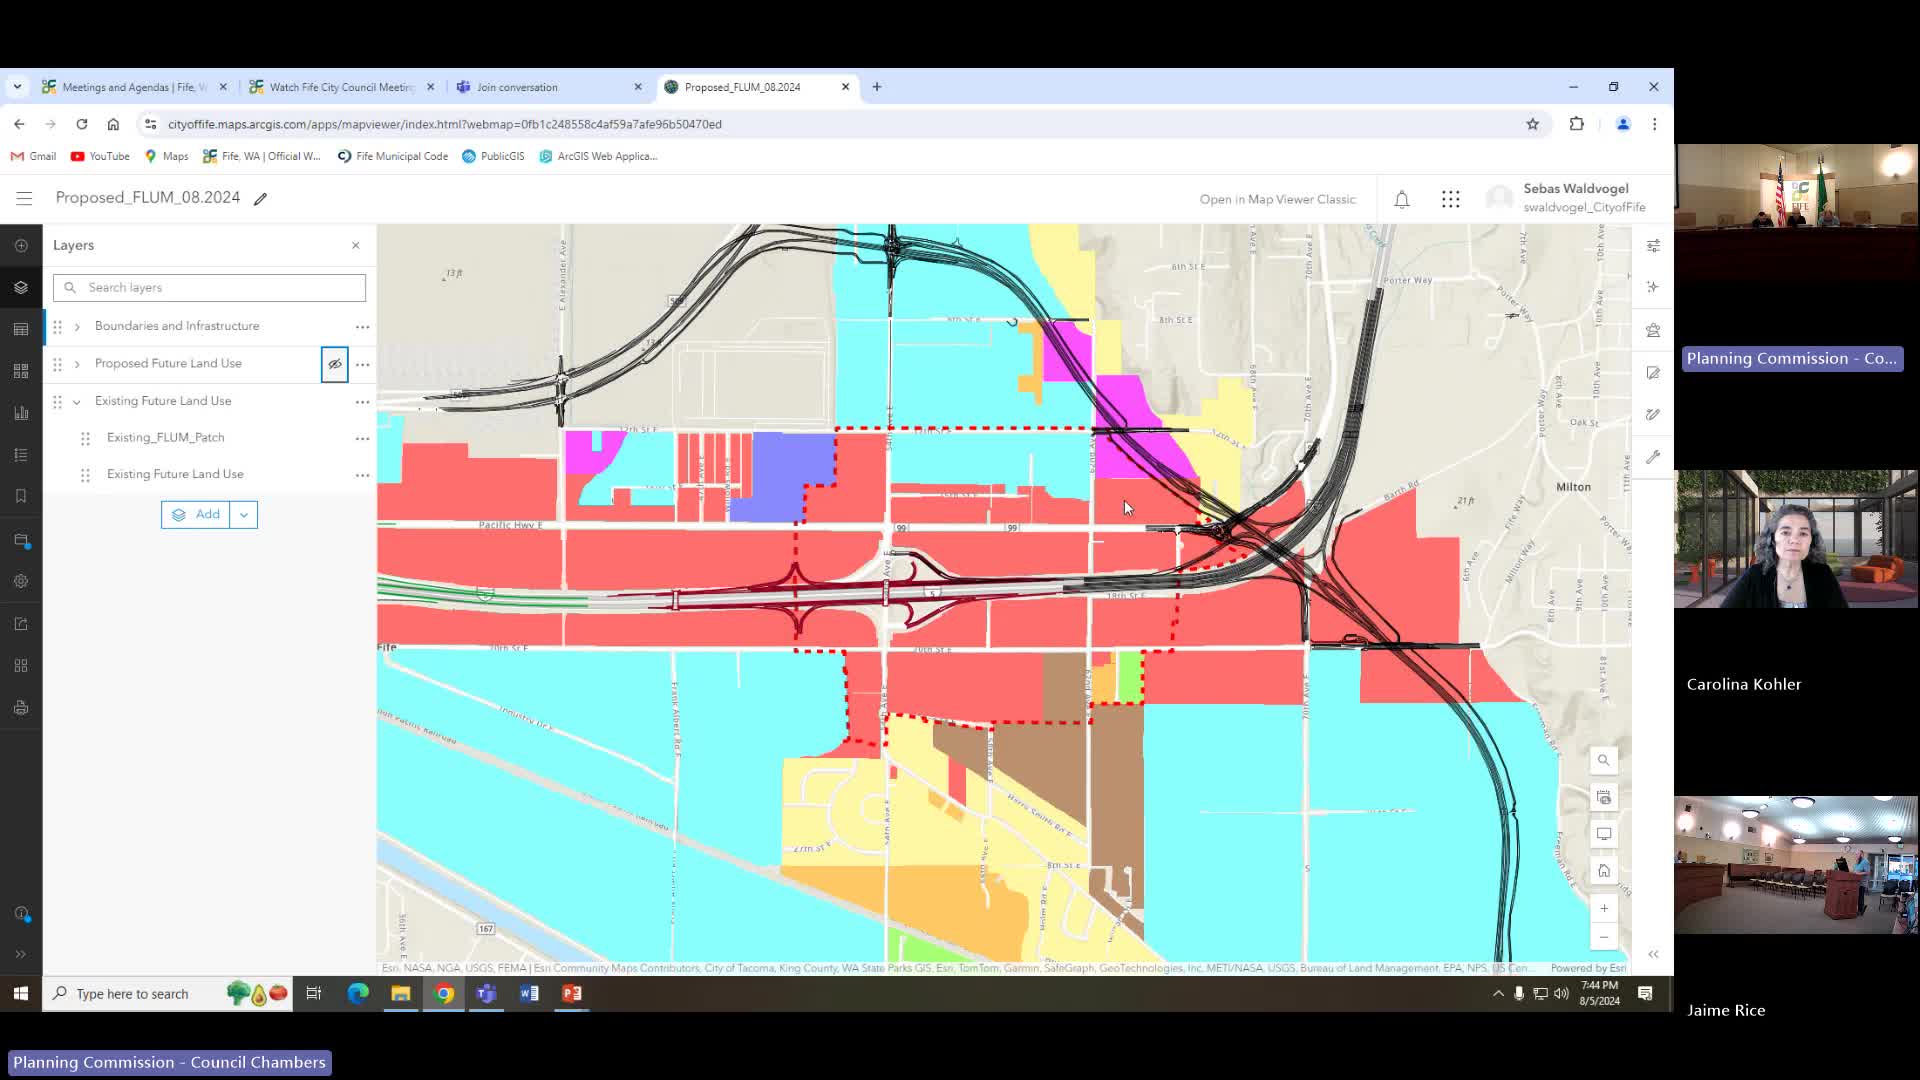
Task: Open the Legend icon in left sidebar
Action: tap(21, 454)
